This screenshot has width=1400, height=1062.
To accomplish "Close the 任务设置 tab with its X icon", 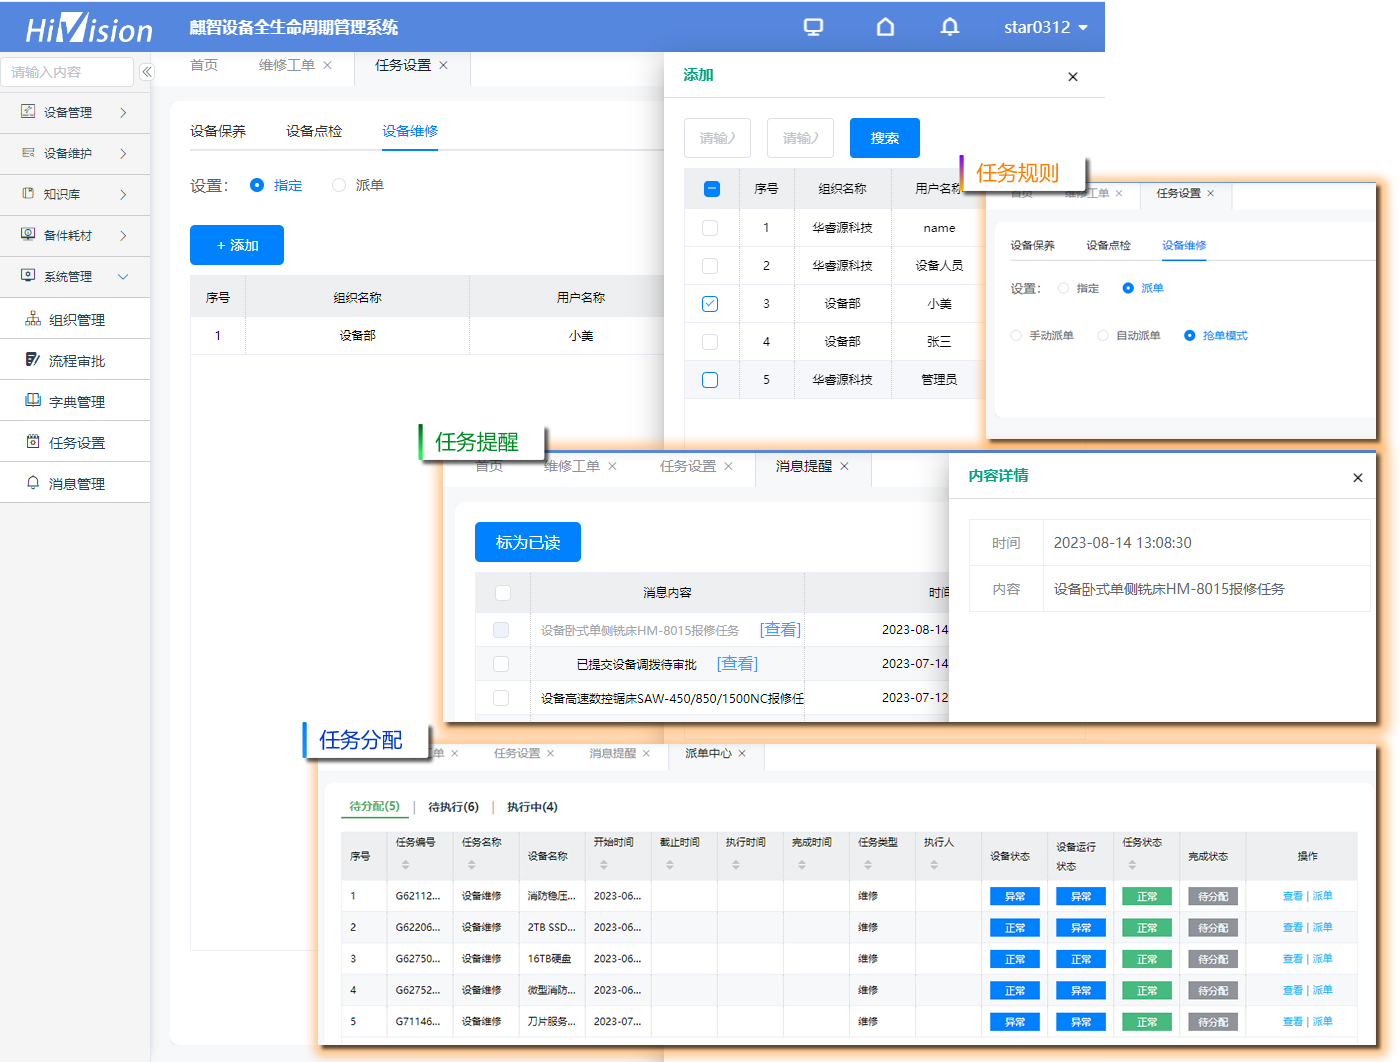I will click(443, 65).
